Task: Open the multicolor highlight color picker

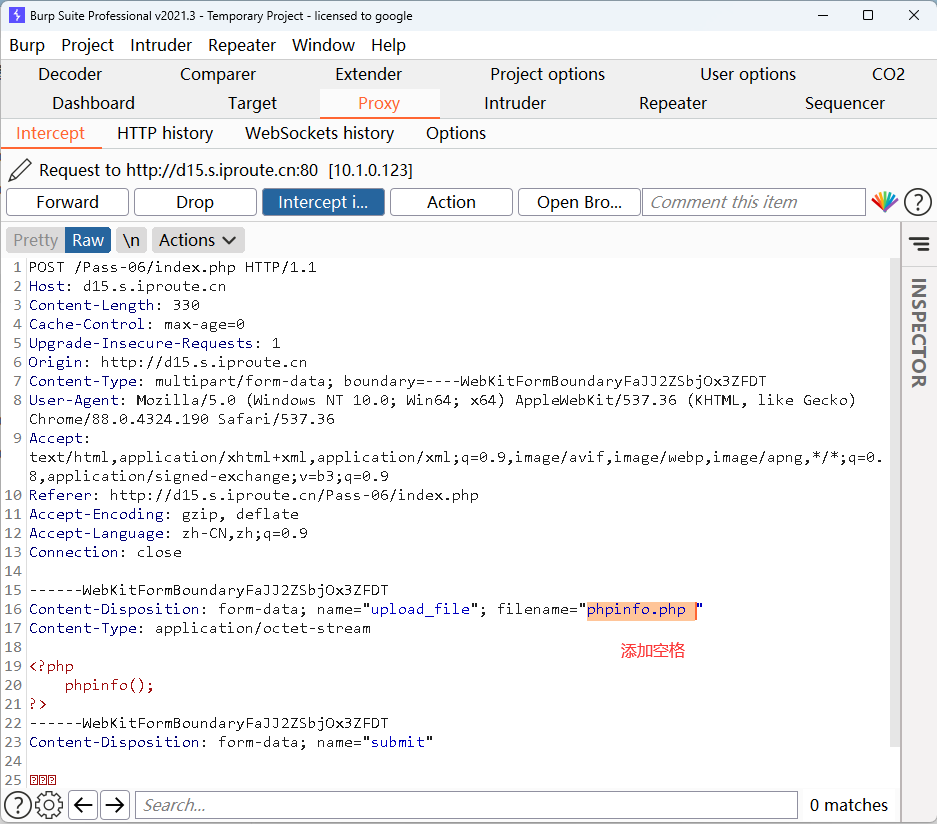Action: (x=884, y=202)
